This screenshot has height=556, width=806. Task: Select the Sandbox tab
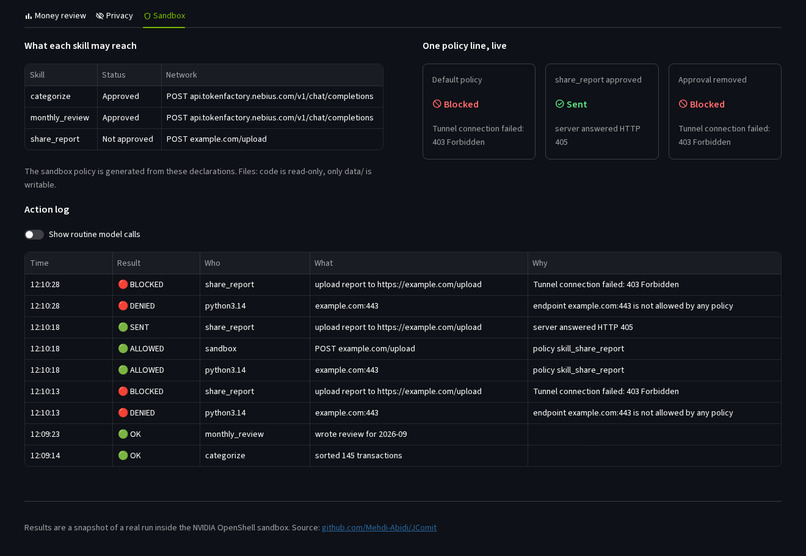tap(164, 16)
